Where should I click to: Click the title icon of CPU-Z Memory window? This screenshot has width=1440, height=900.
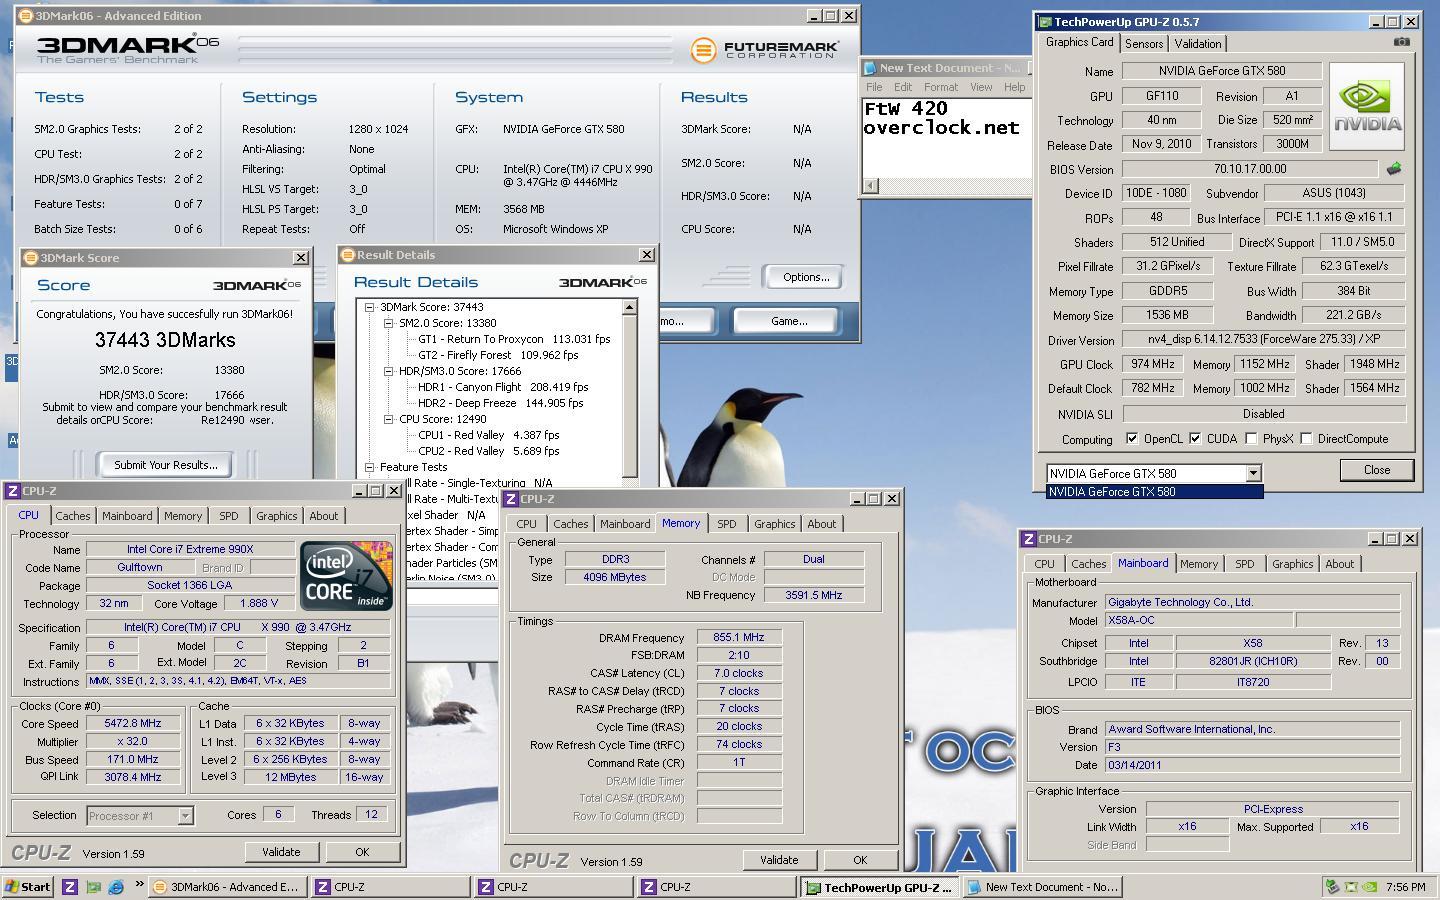coord(511,499)
